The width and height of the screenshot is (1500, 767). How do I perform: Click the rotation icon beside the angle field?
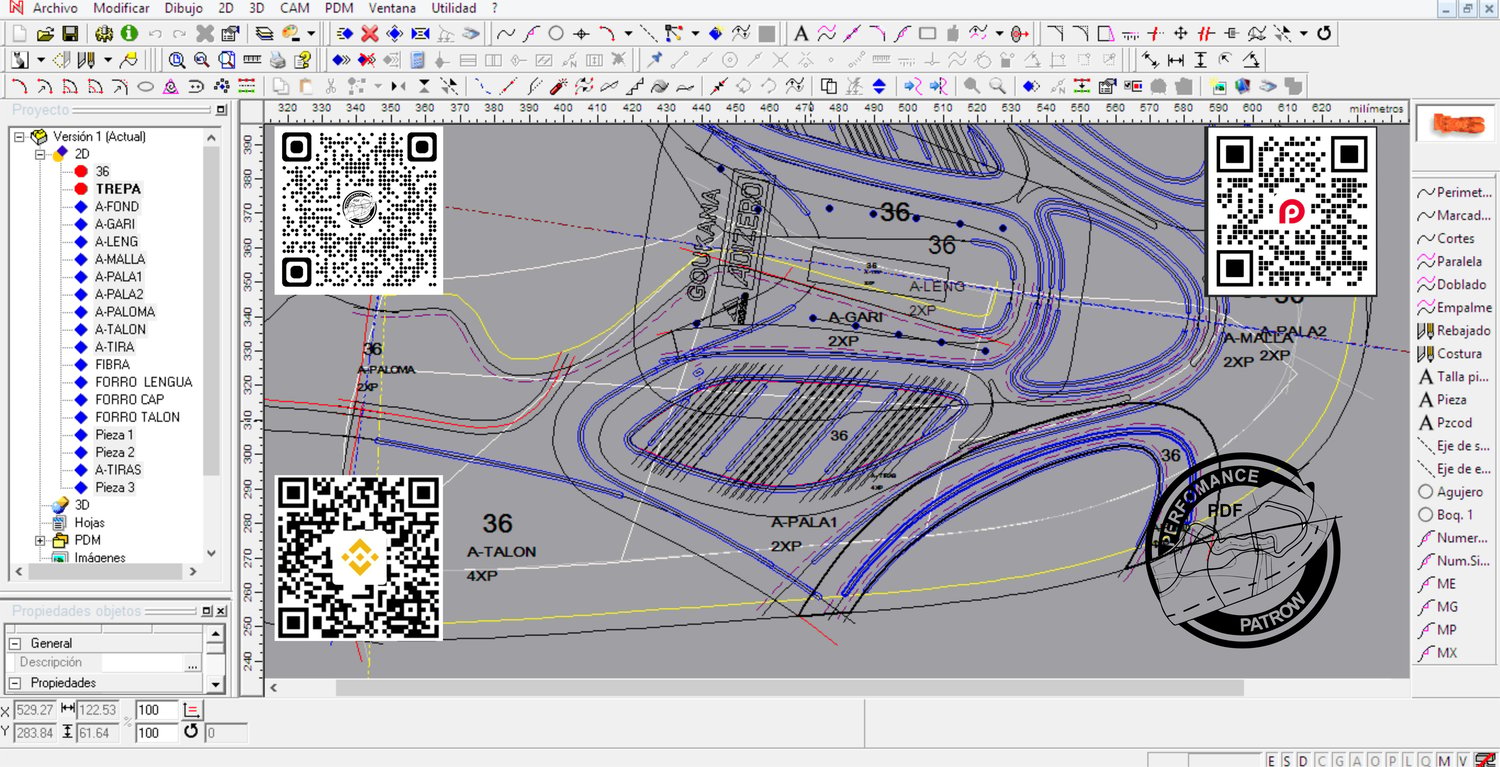[191, 732]
